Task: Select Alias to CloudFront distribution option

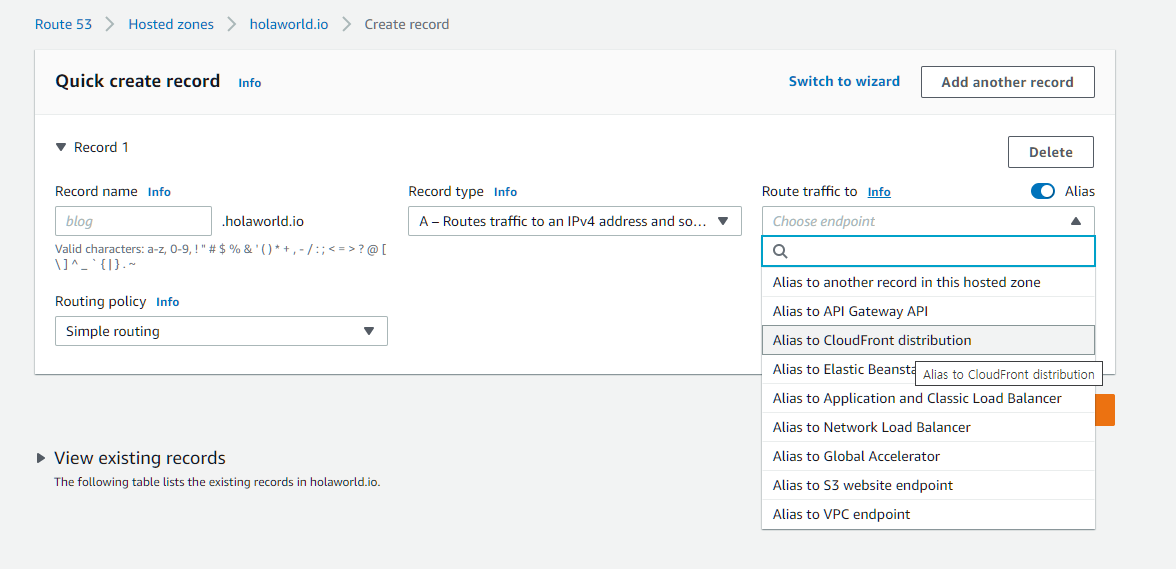Action: pos(928,340)
